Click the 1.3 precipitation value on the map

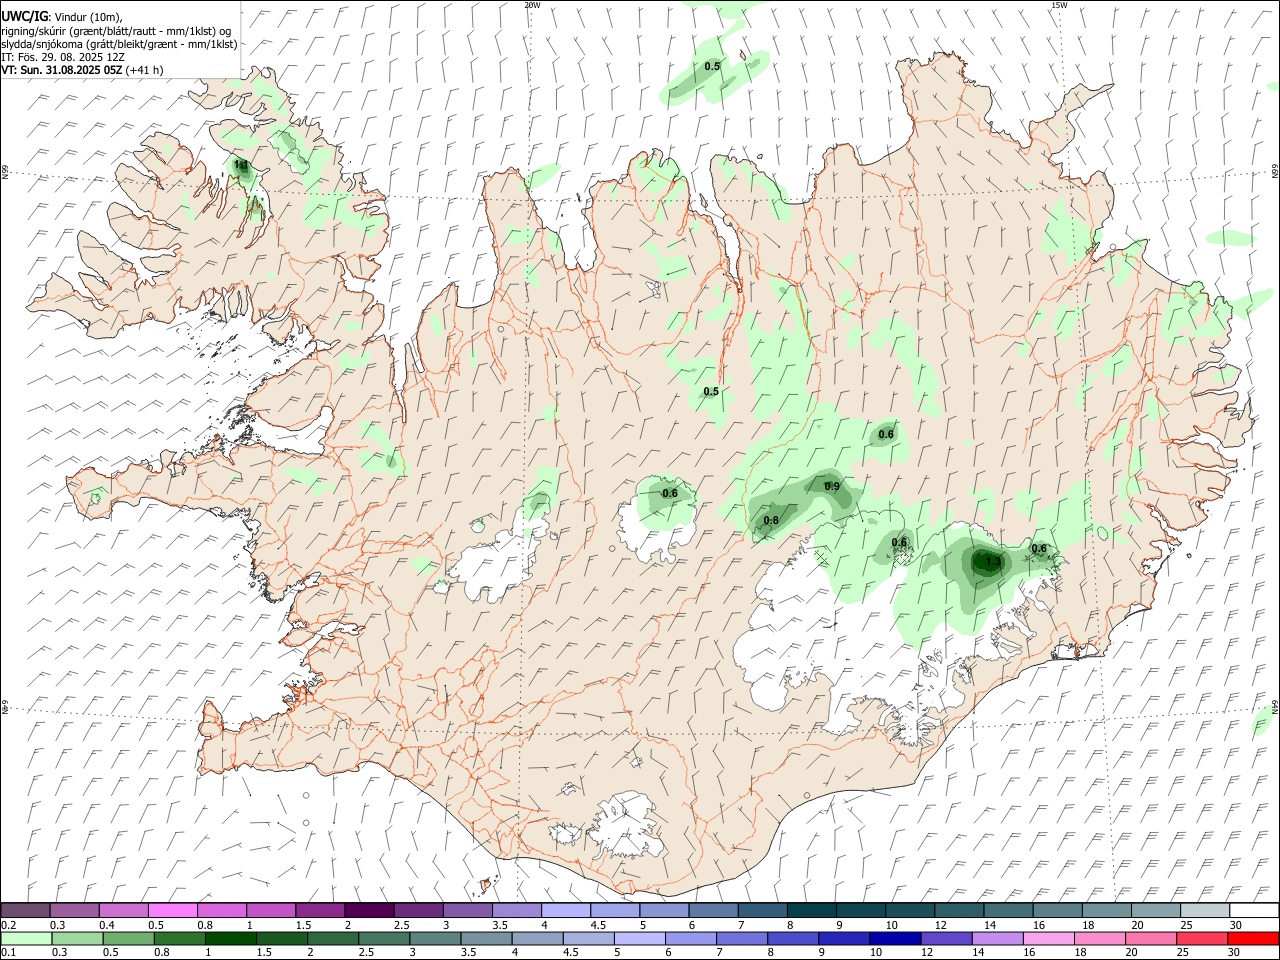pos(992,562)
